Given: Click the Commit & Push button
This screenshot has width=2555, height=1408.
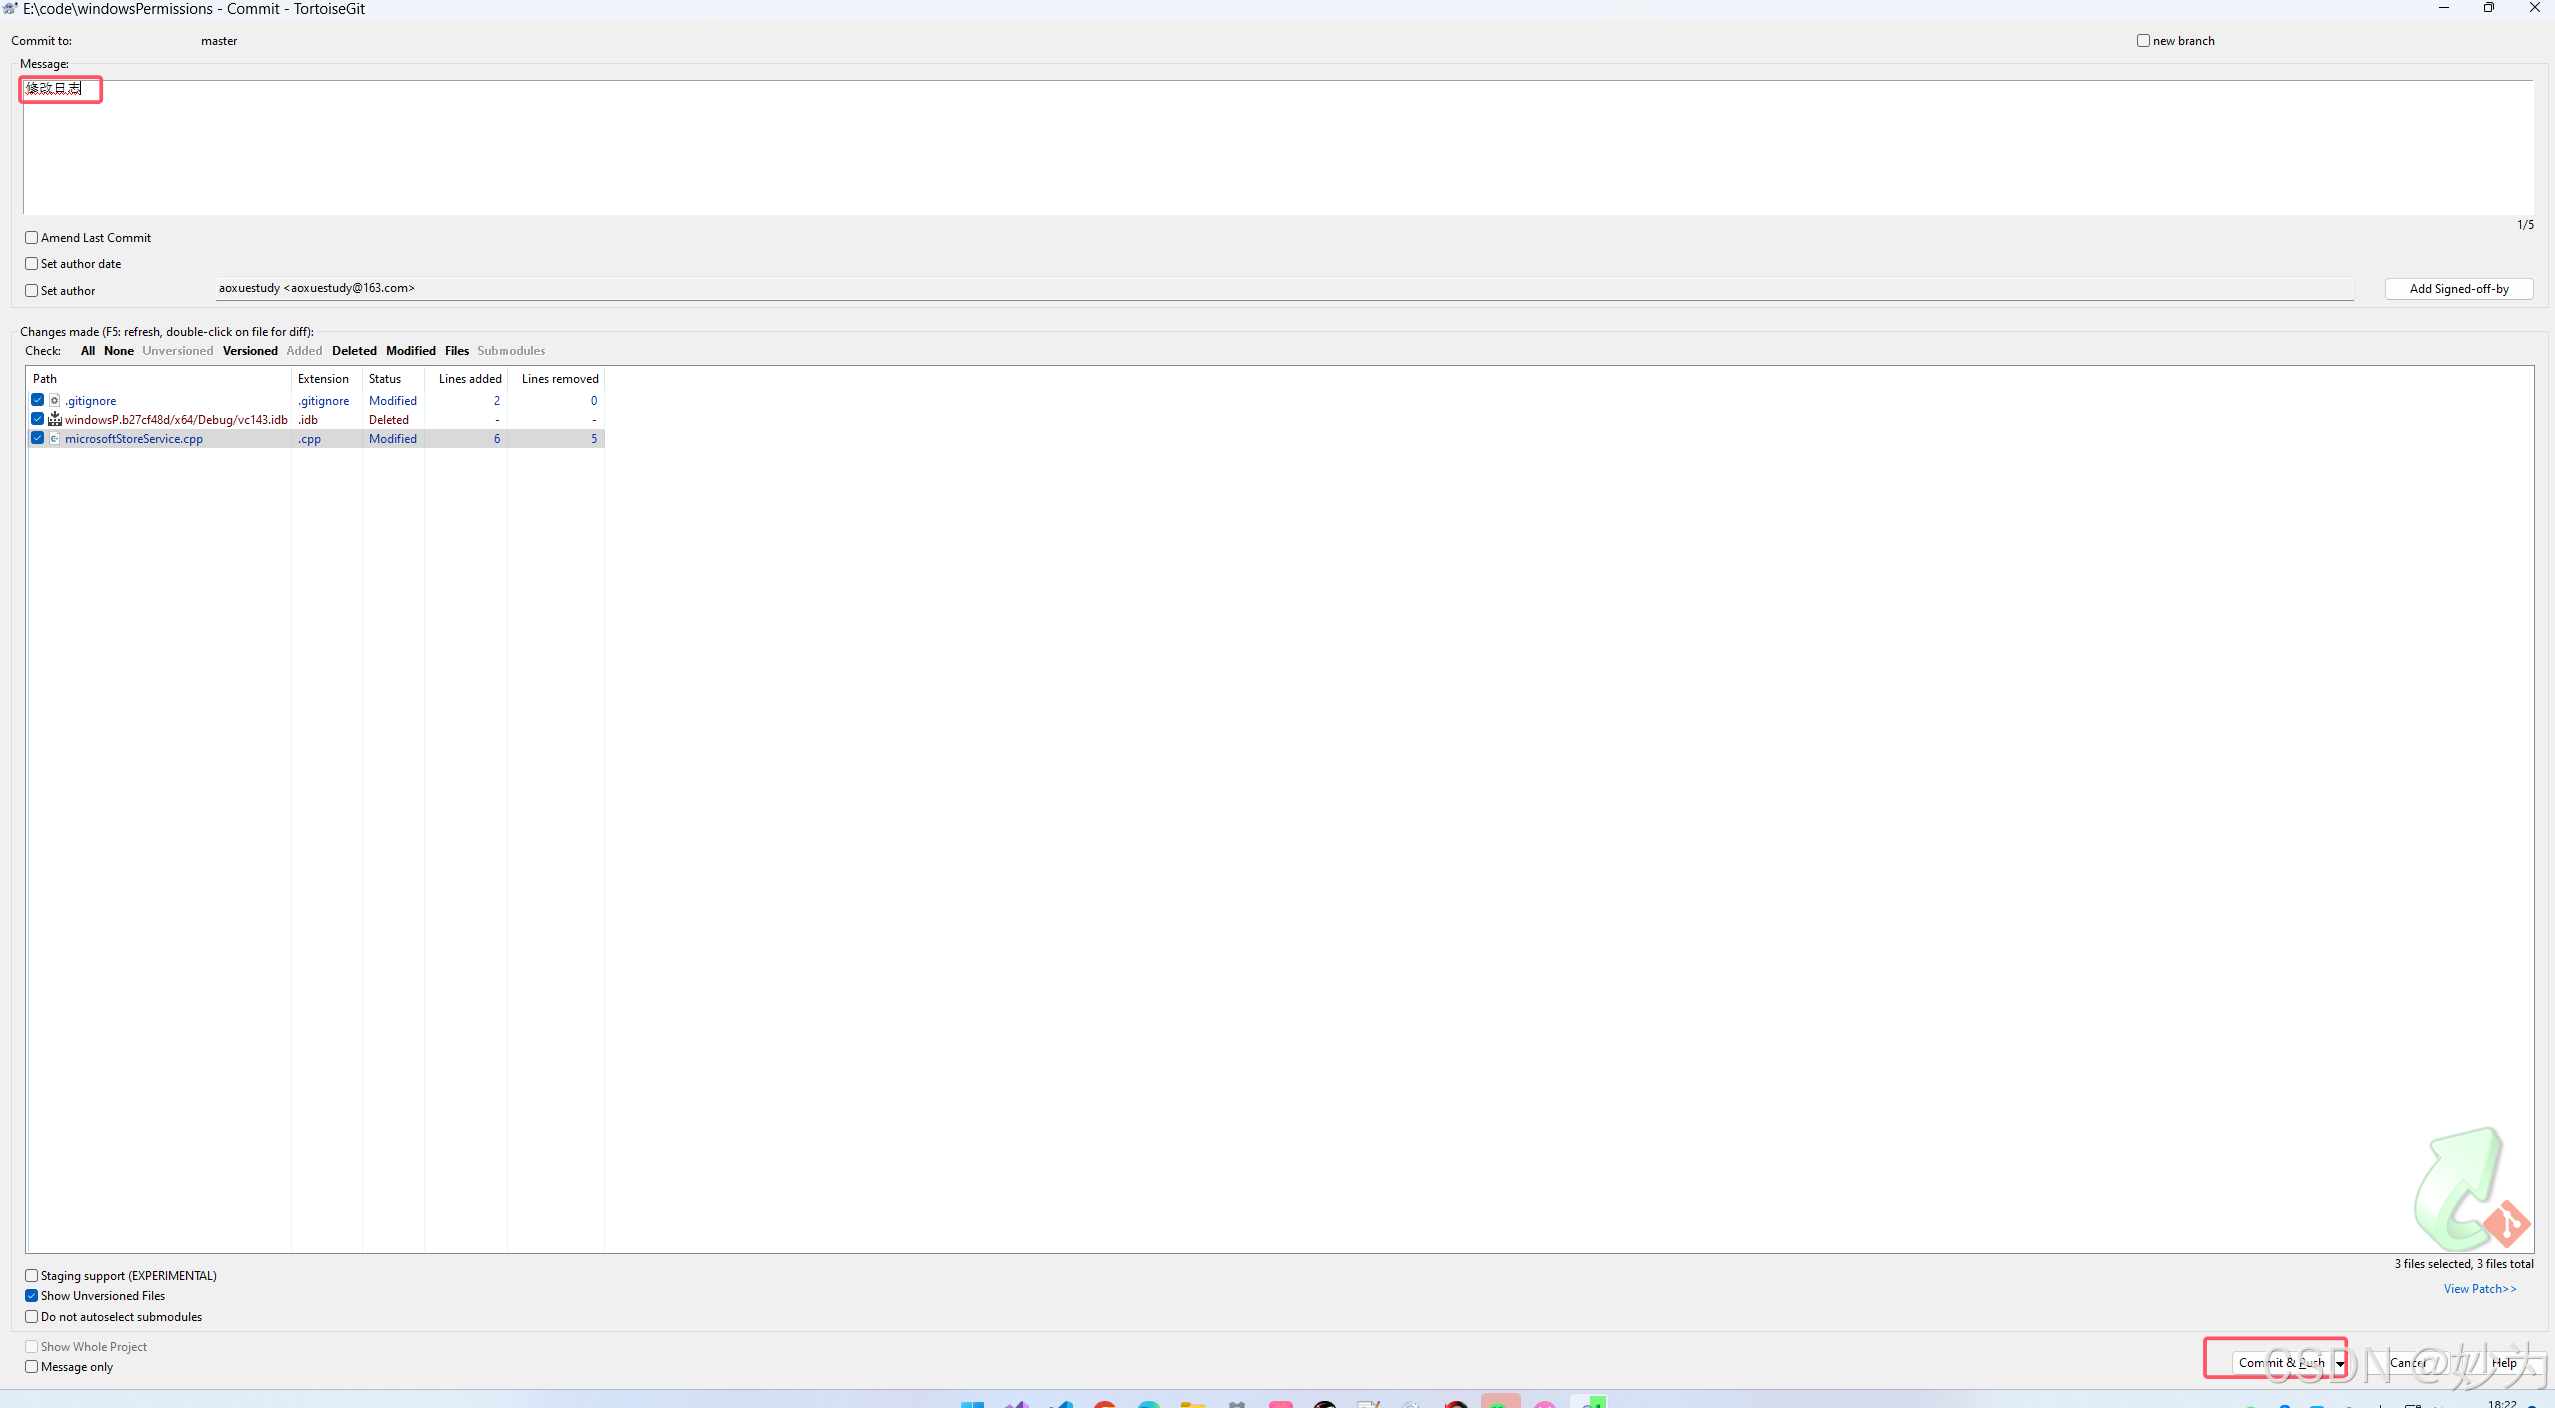Looking at the screenshot, I should [2274, 1361].
